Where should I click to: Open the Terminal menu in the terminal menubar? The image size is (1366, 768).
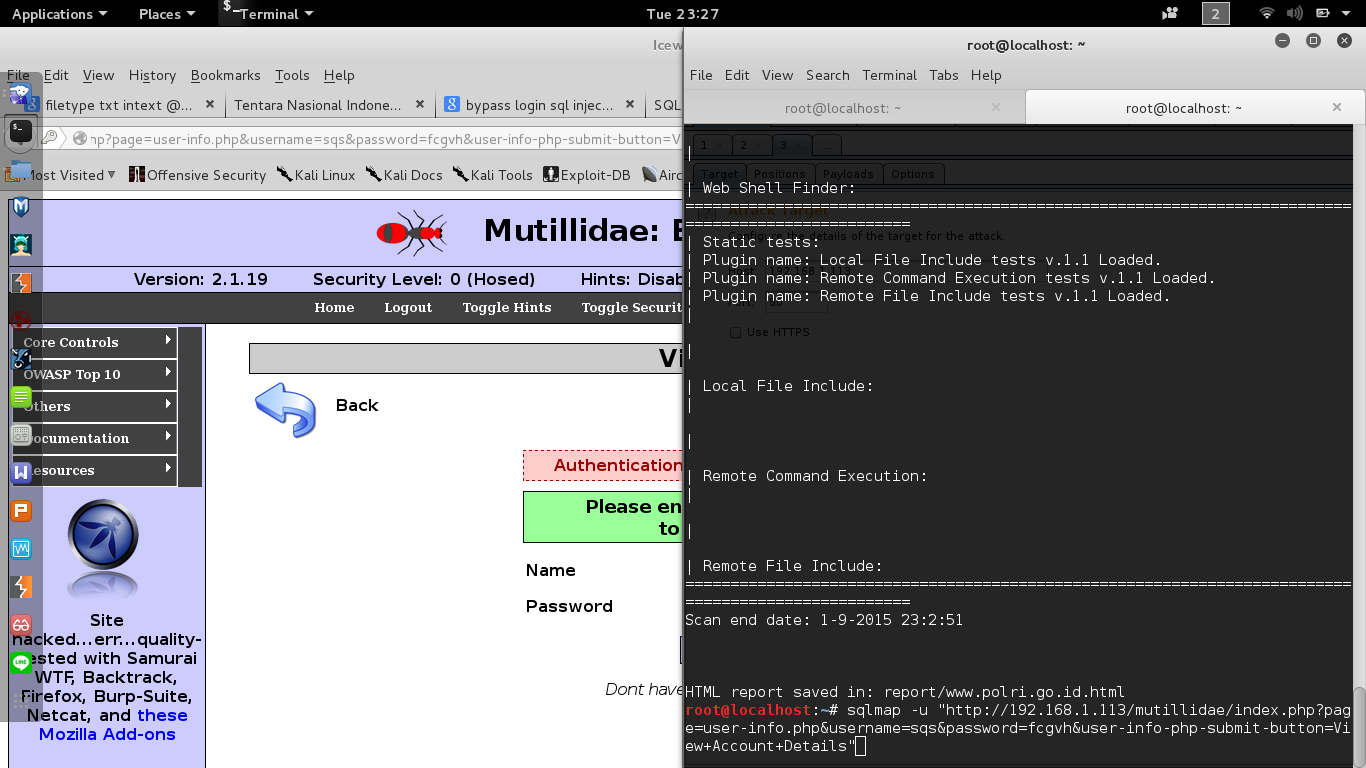pos(889,75)
